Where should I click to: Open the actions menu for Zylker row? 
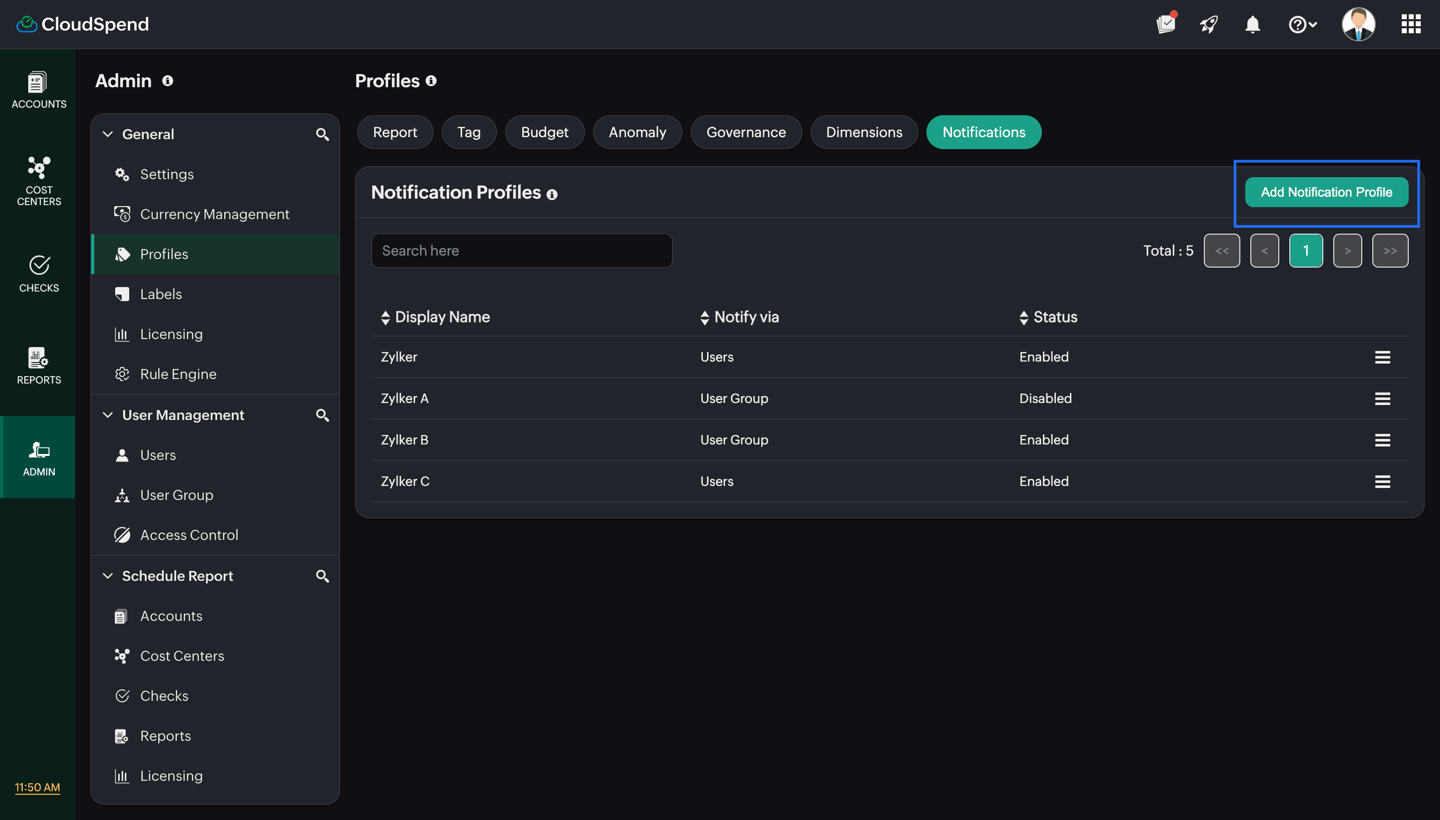click(1382, 357)
